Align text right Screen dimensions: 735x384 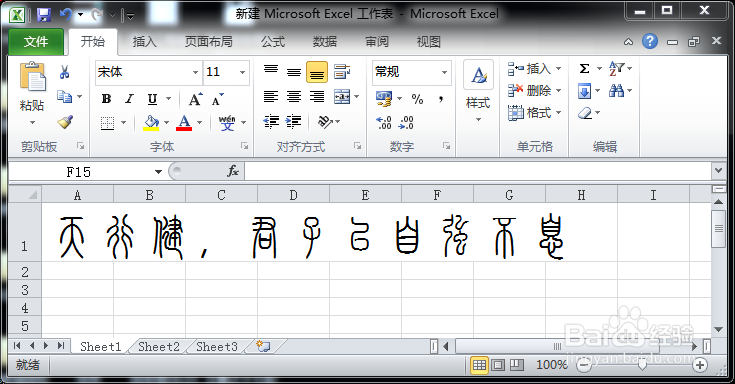click(317, 97)
